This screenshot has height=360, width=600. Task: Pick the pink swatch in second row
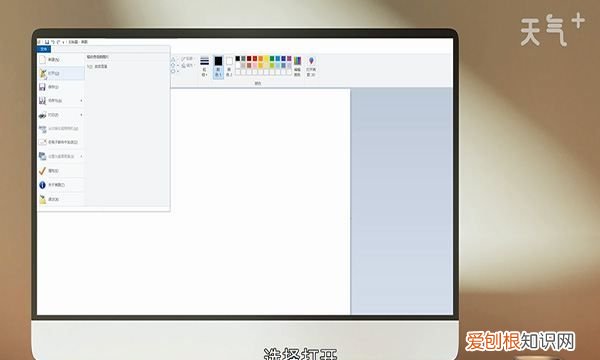[255, 65]
